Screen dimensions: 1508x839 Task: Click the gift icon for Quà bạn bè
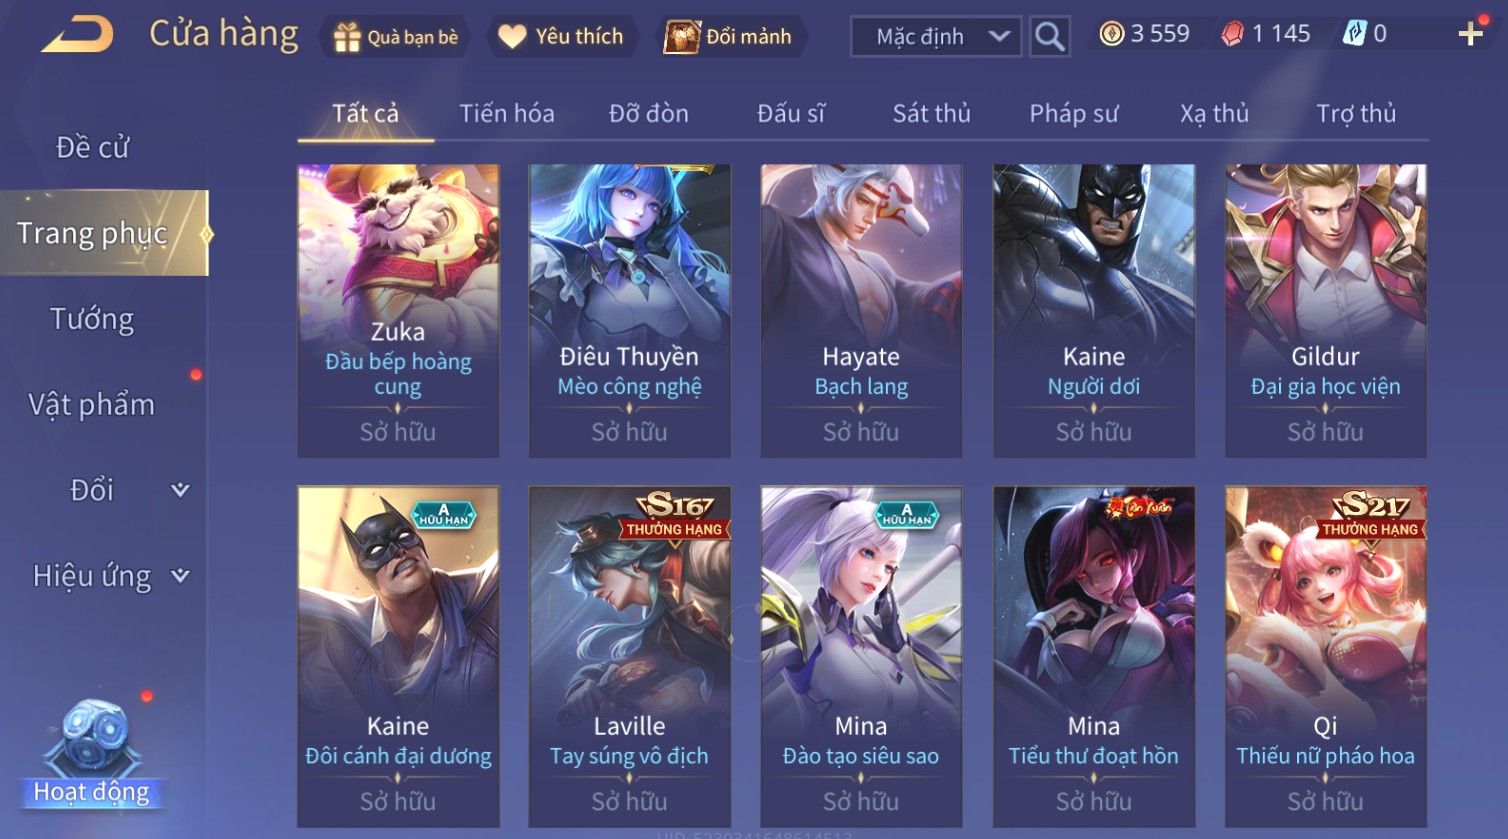347,37
